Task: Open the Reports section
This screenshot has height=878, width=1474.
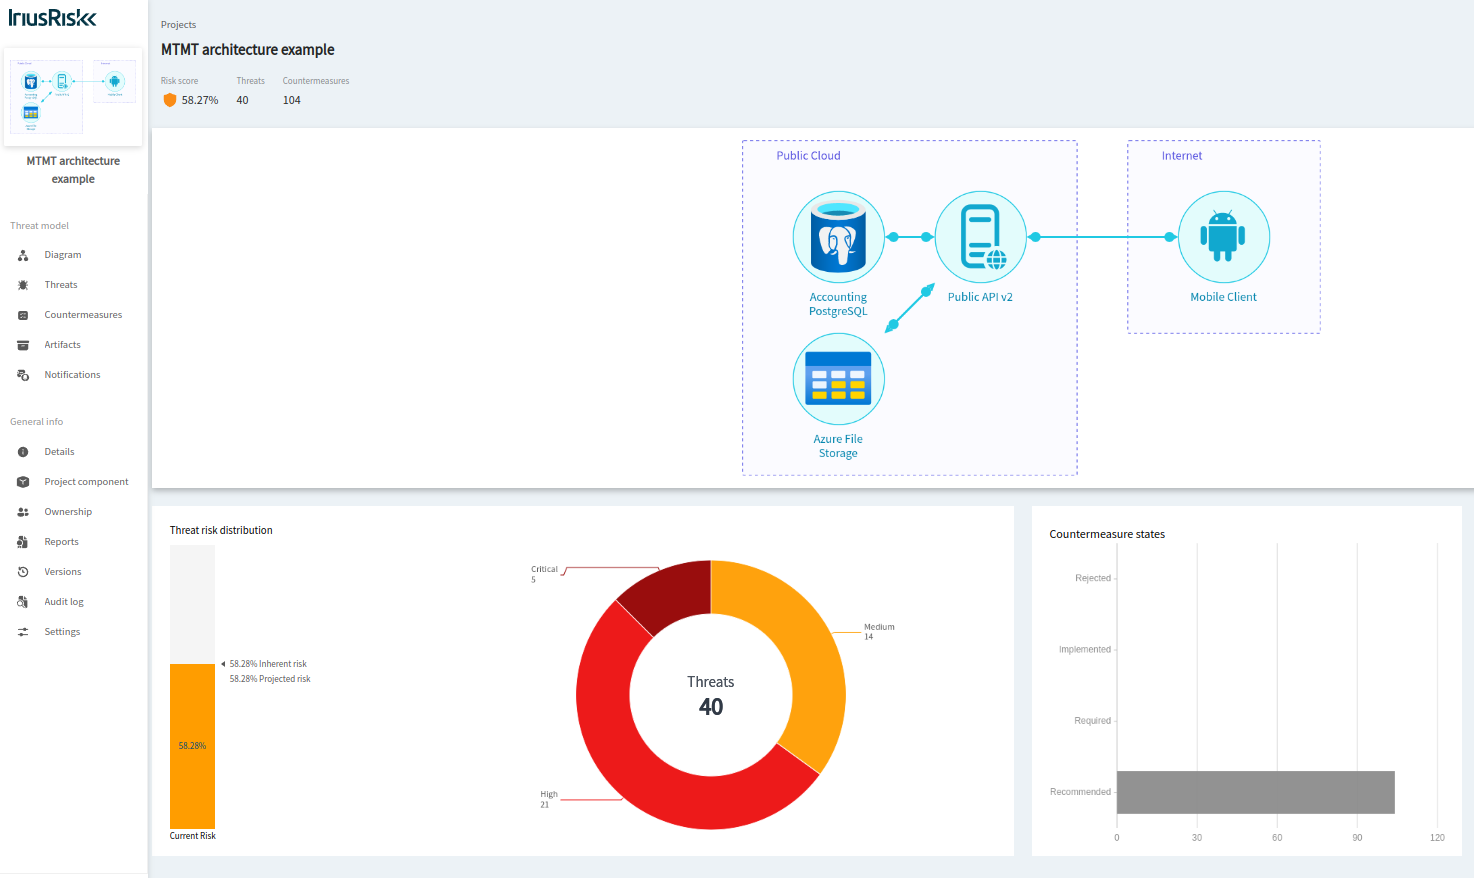Action: (x=61, y=541)
